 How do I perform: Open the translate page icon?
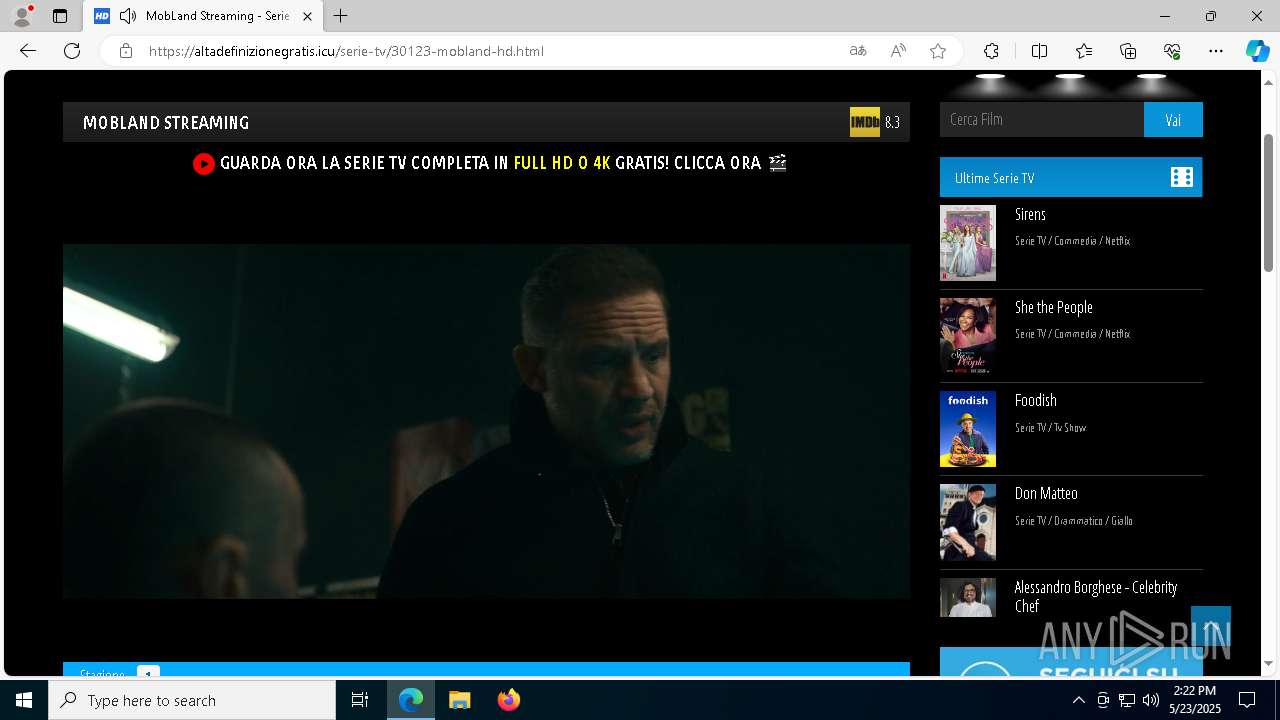[x=858, y=51]
